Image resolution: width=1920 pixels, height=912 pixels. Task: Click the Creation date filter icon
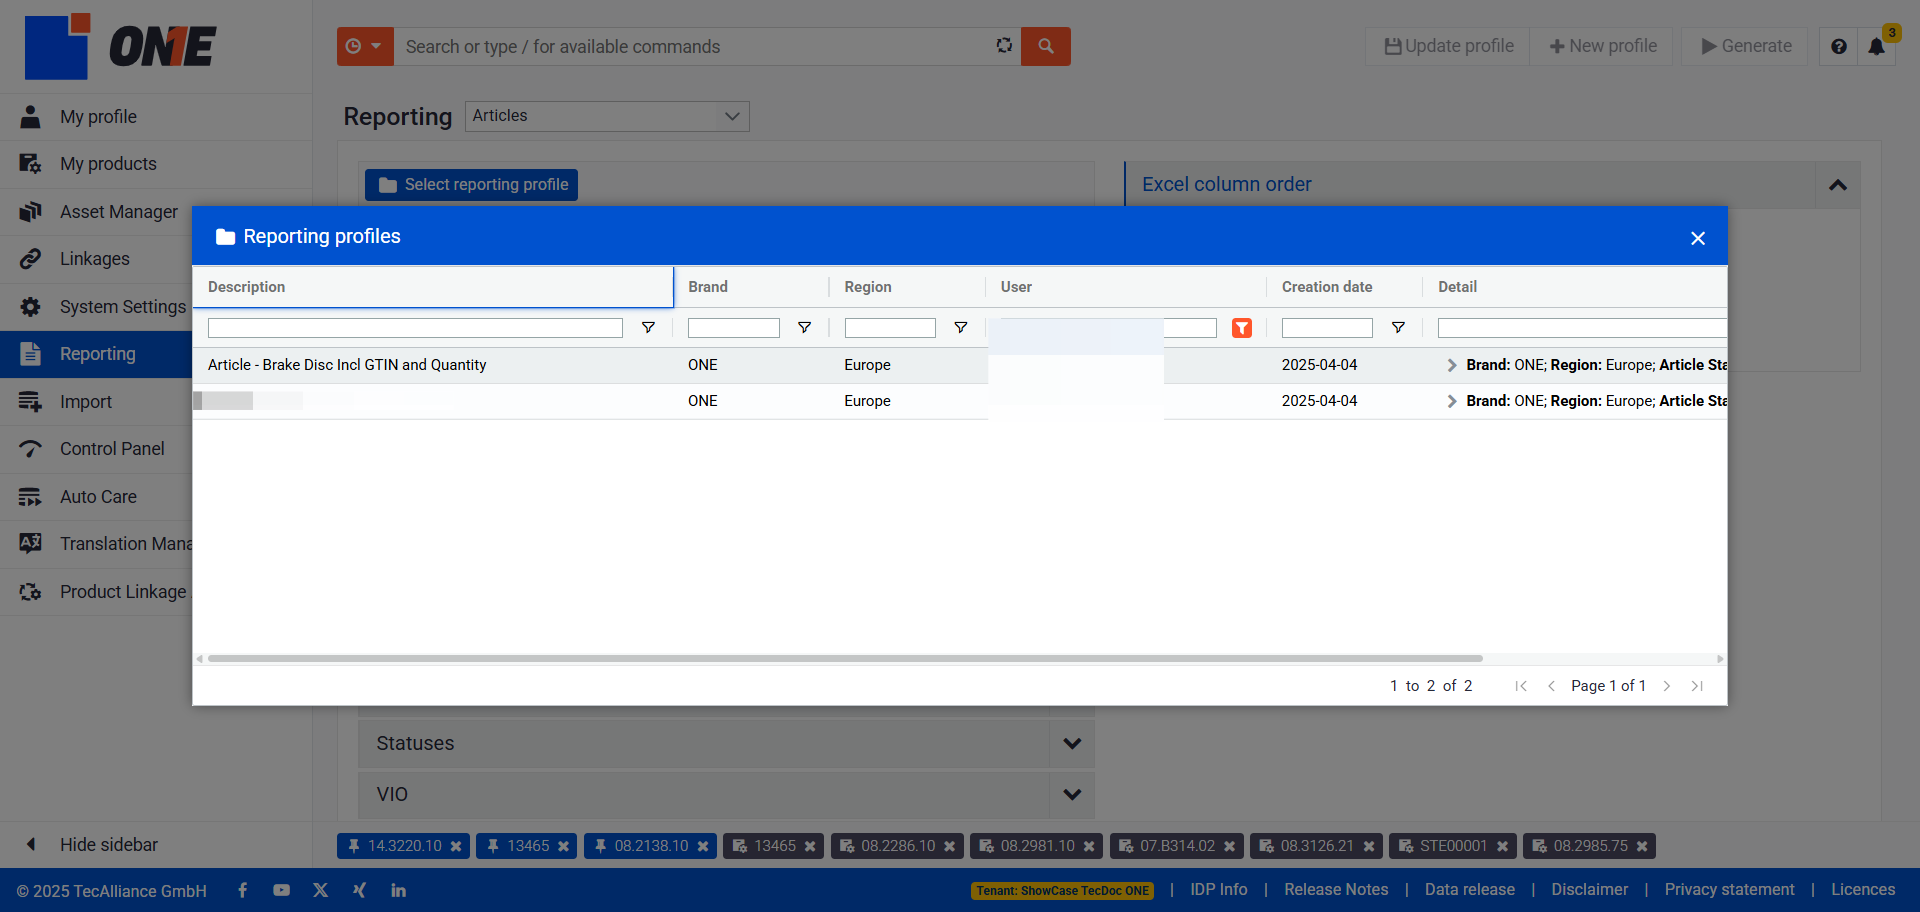[x=1398, y=328]
